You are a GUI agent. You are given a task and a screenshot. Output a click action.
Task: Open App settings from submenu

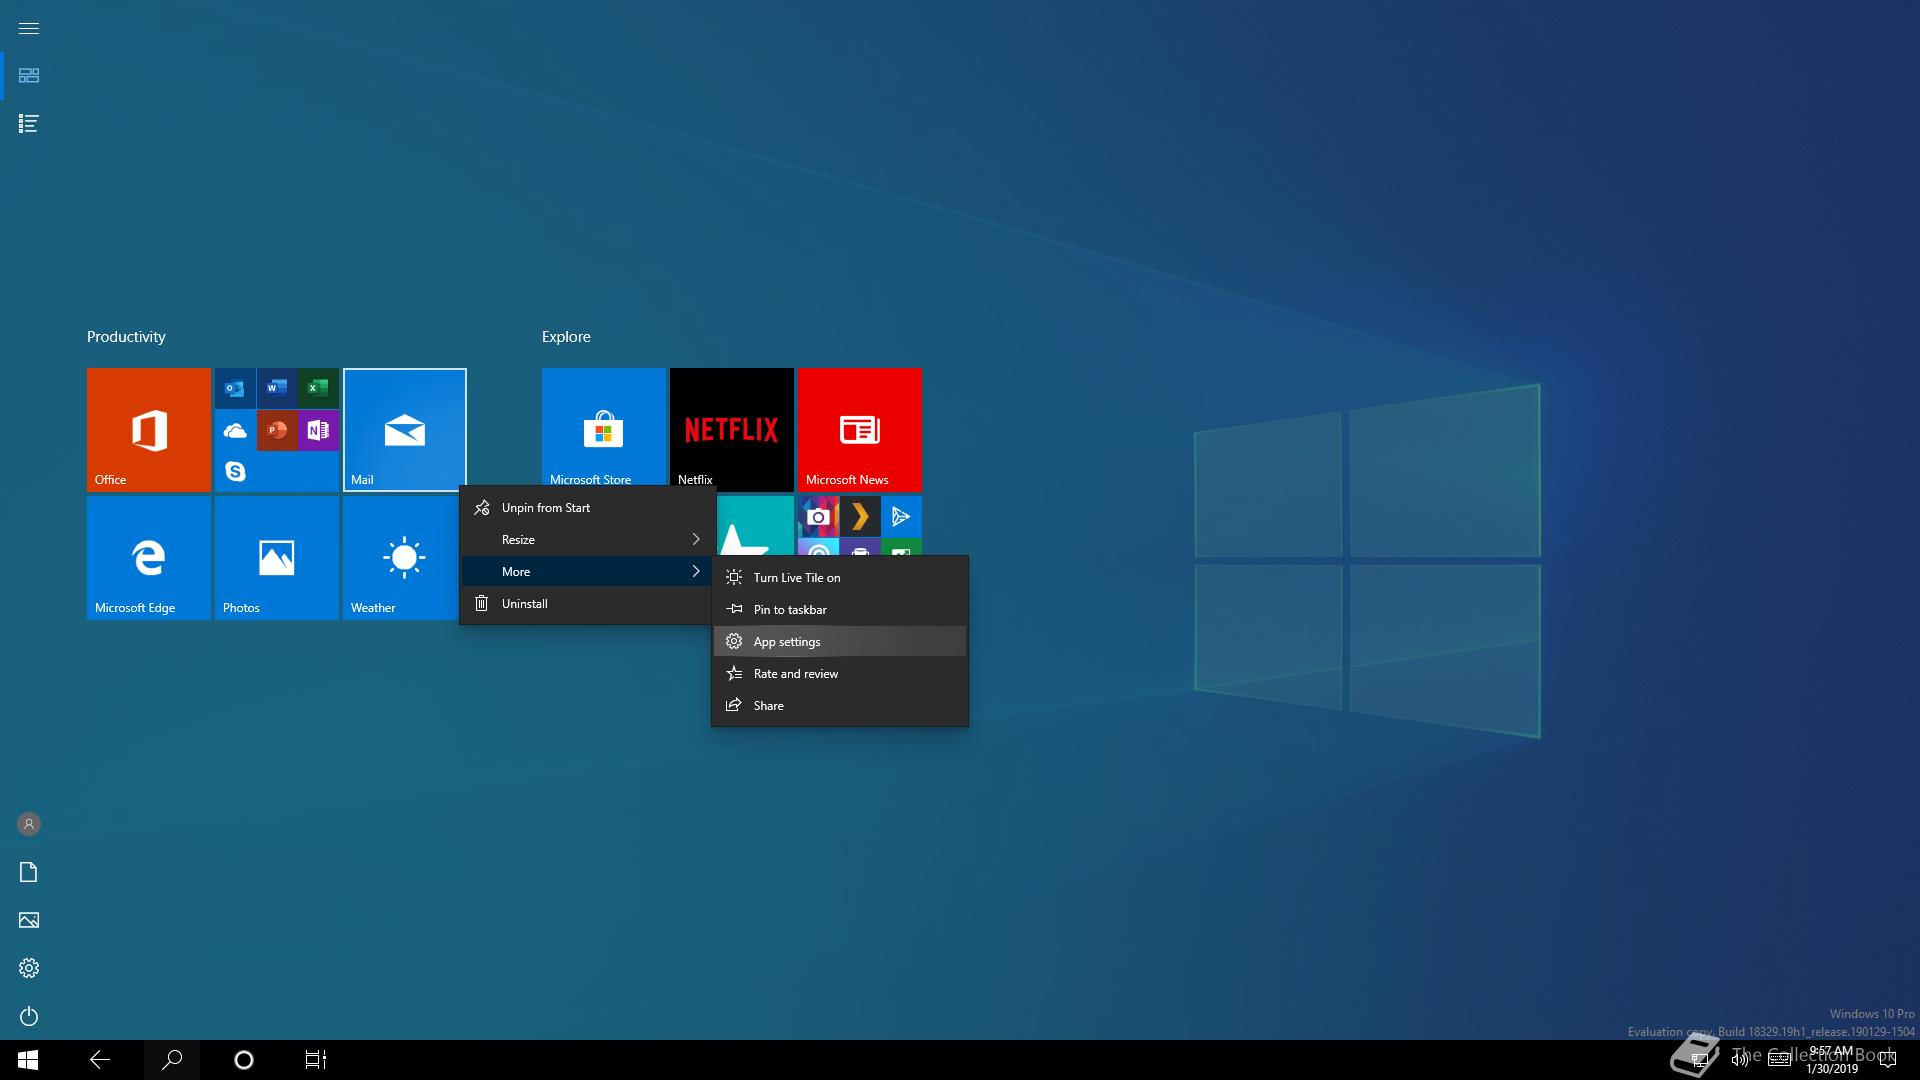[840, 642]
